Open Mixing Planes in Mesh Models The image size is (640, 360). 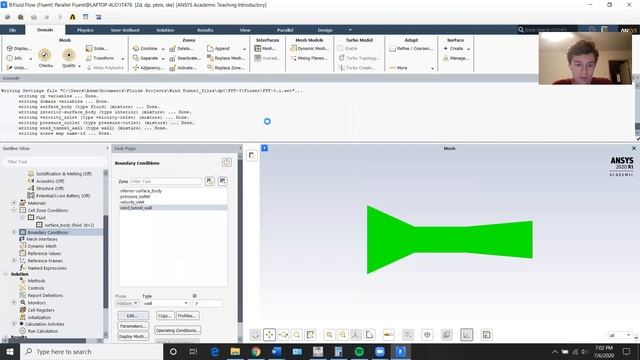tap(309, 58)
